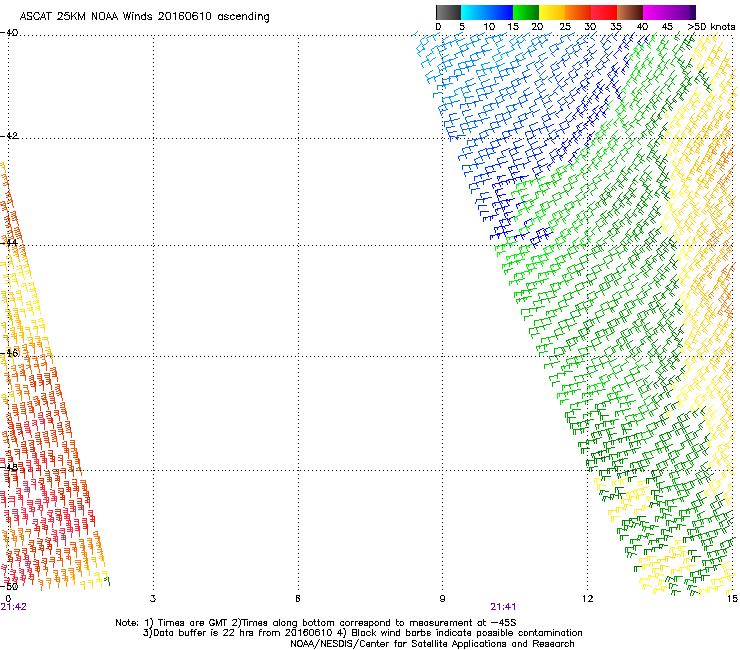Click the '12' longitude axis label
The height and width of the screenshot is (650, 740).
click(x=588, y=599)
